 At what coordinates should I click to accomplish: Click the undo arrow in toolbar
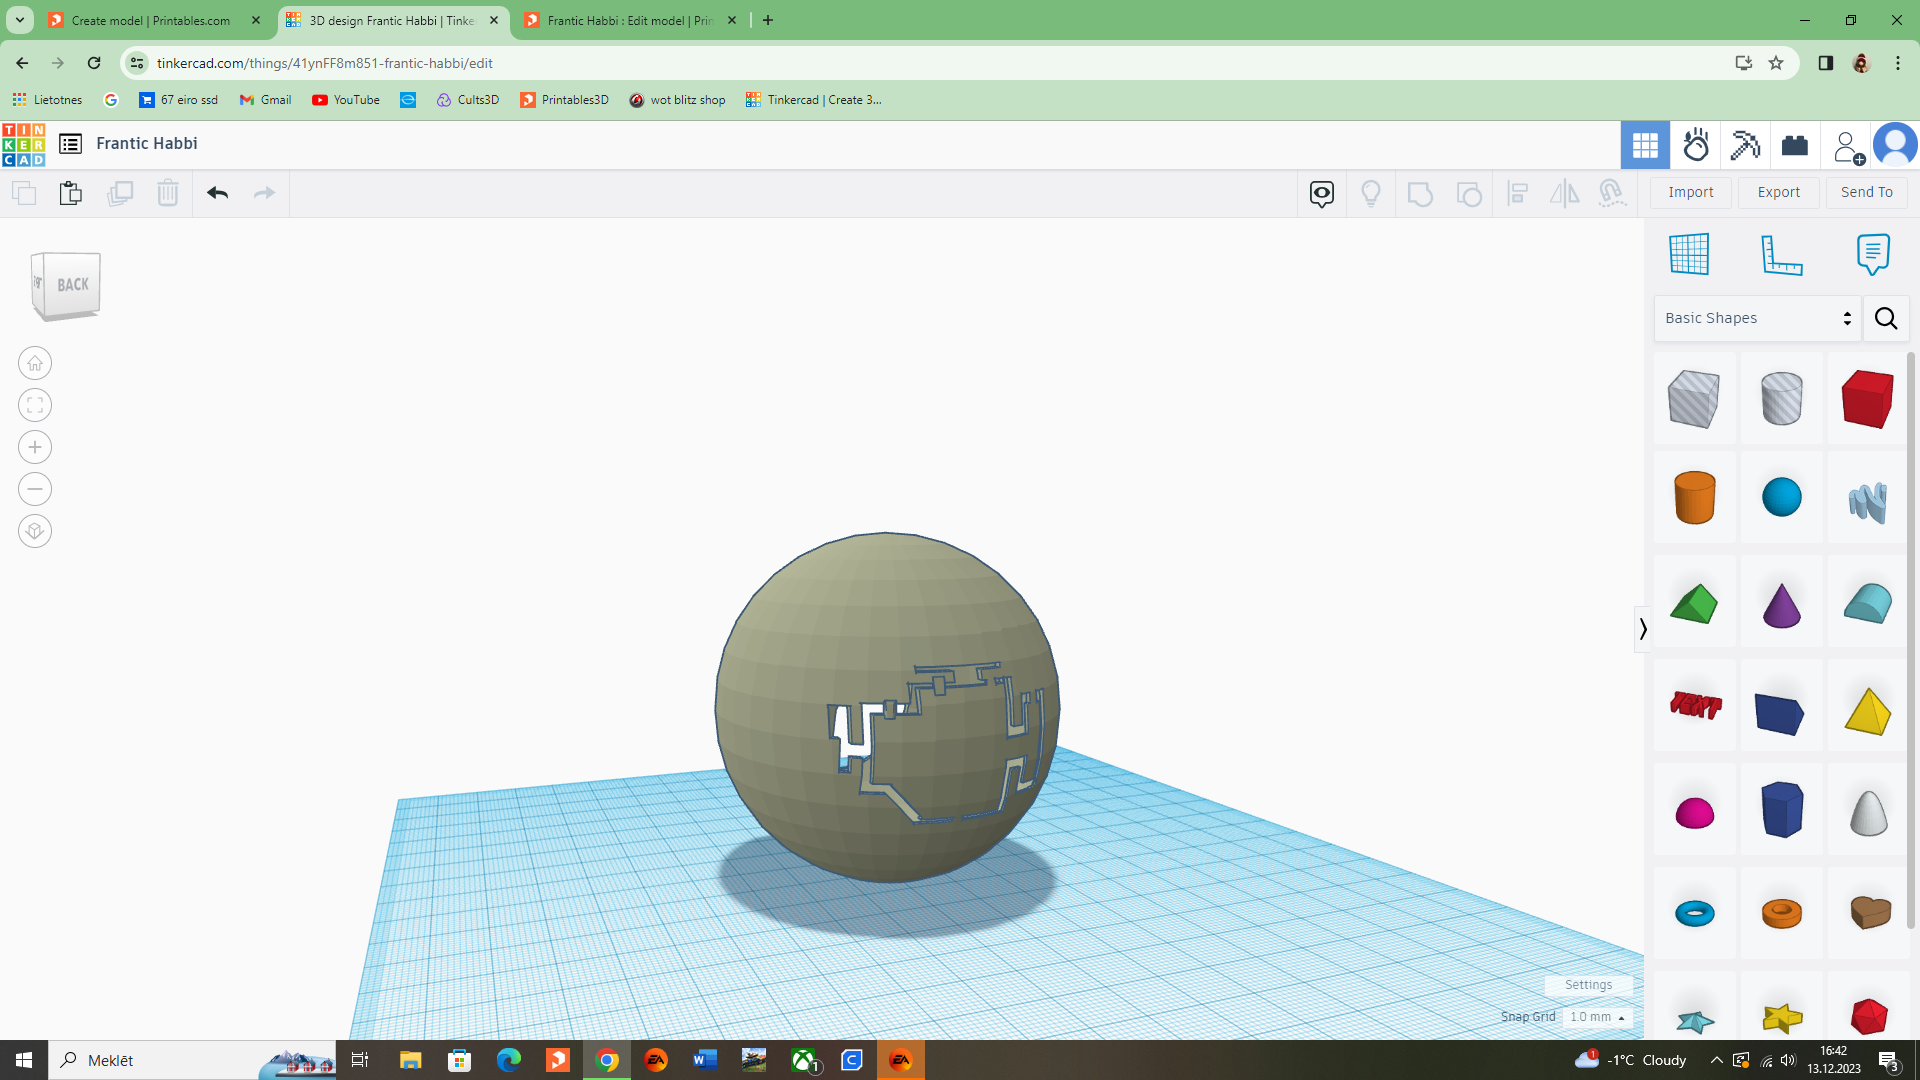click(217, 193)
